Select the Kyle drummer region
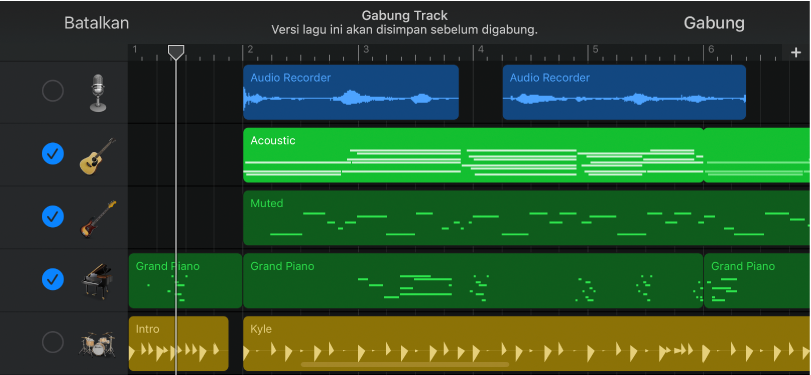Screen dimensions: 811x375 tap(527, 343)
